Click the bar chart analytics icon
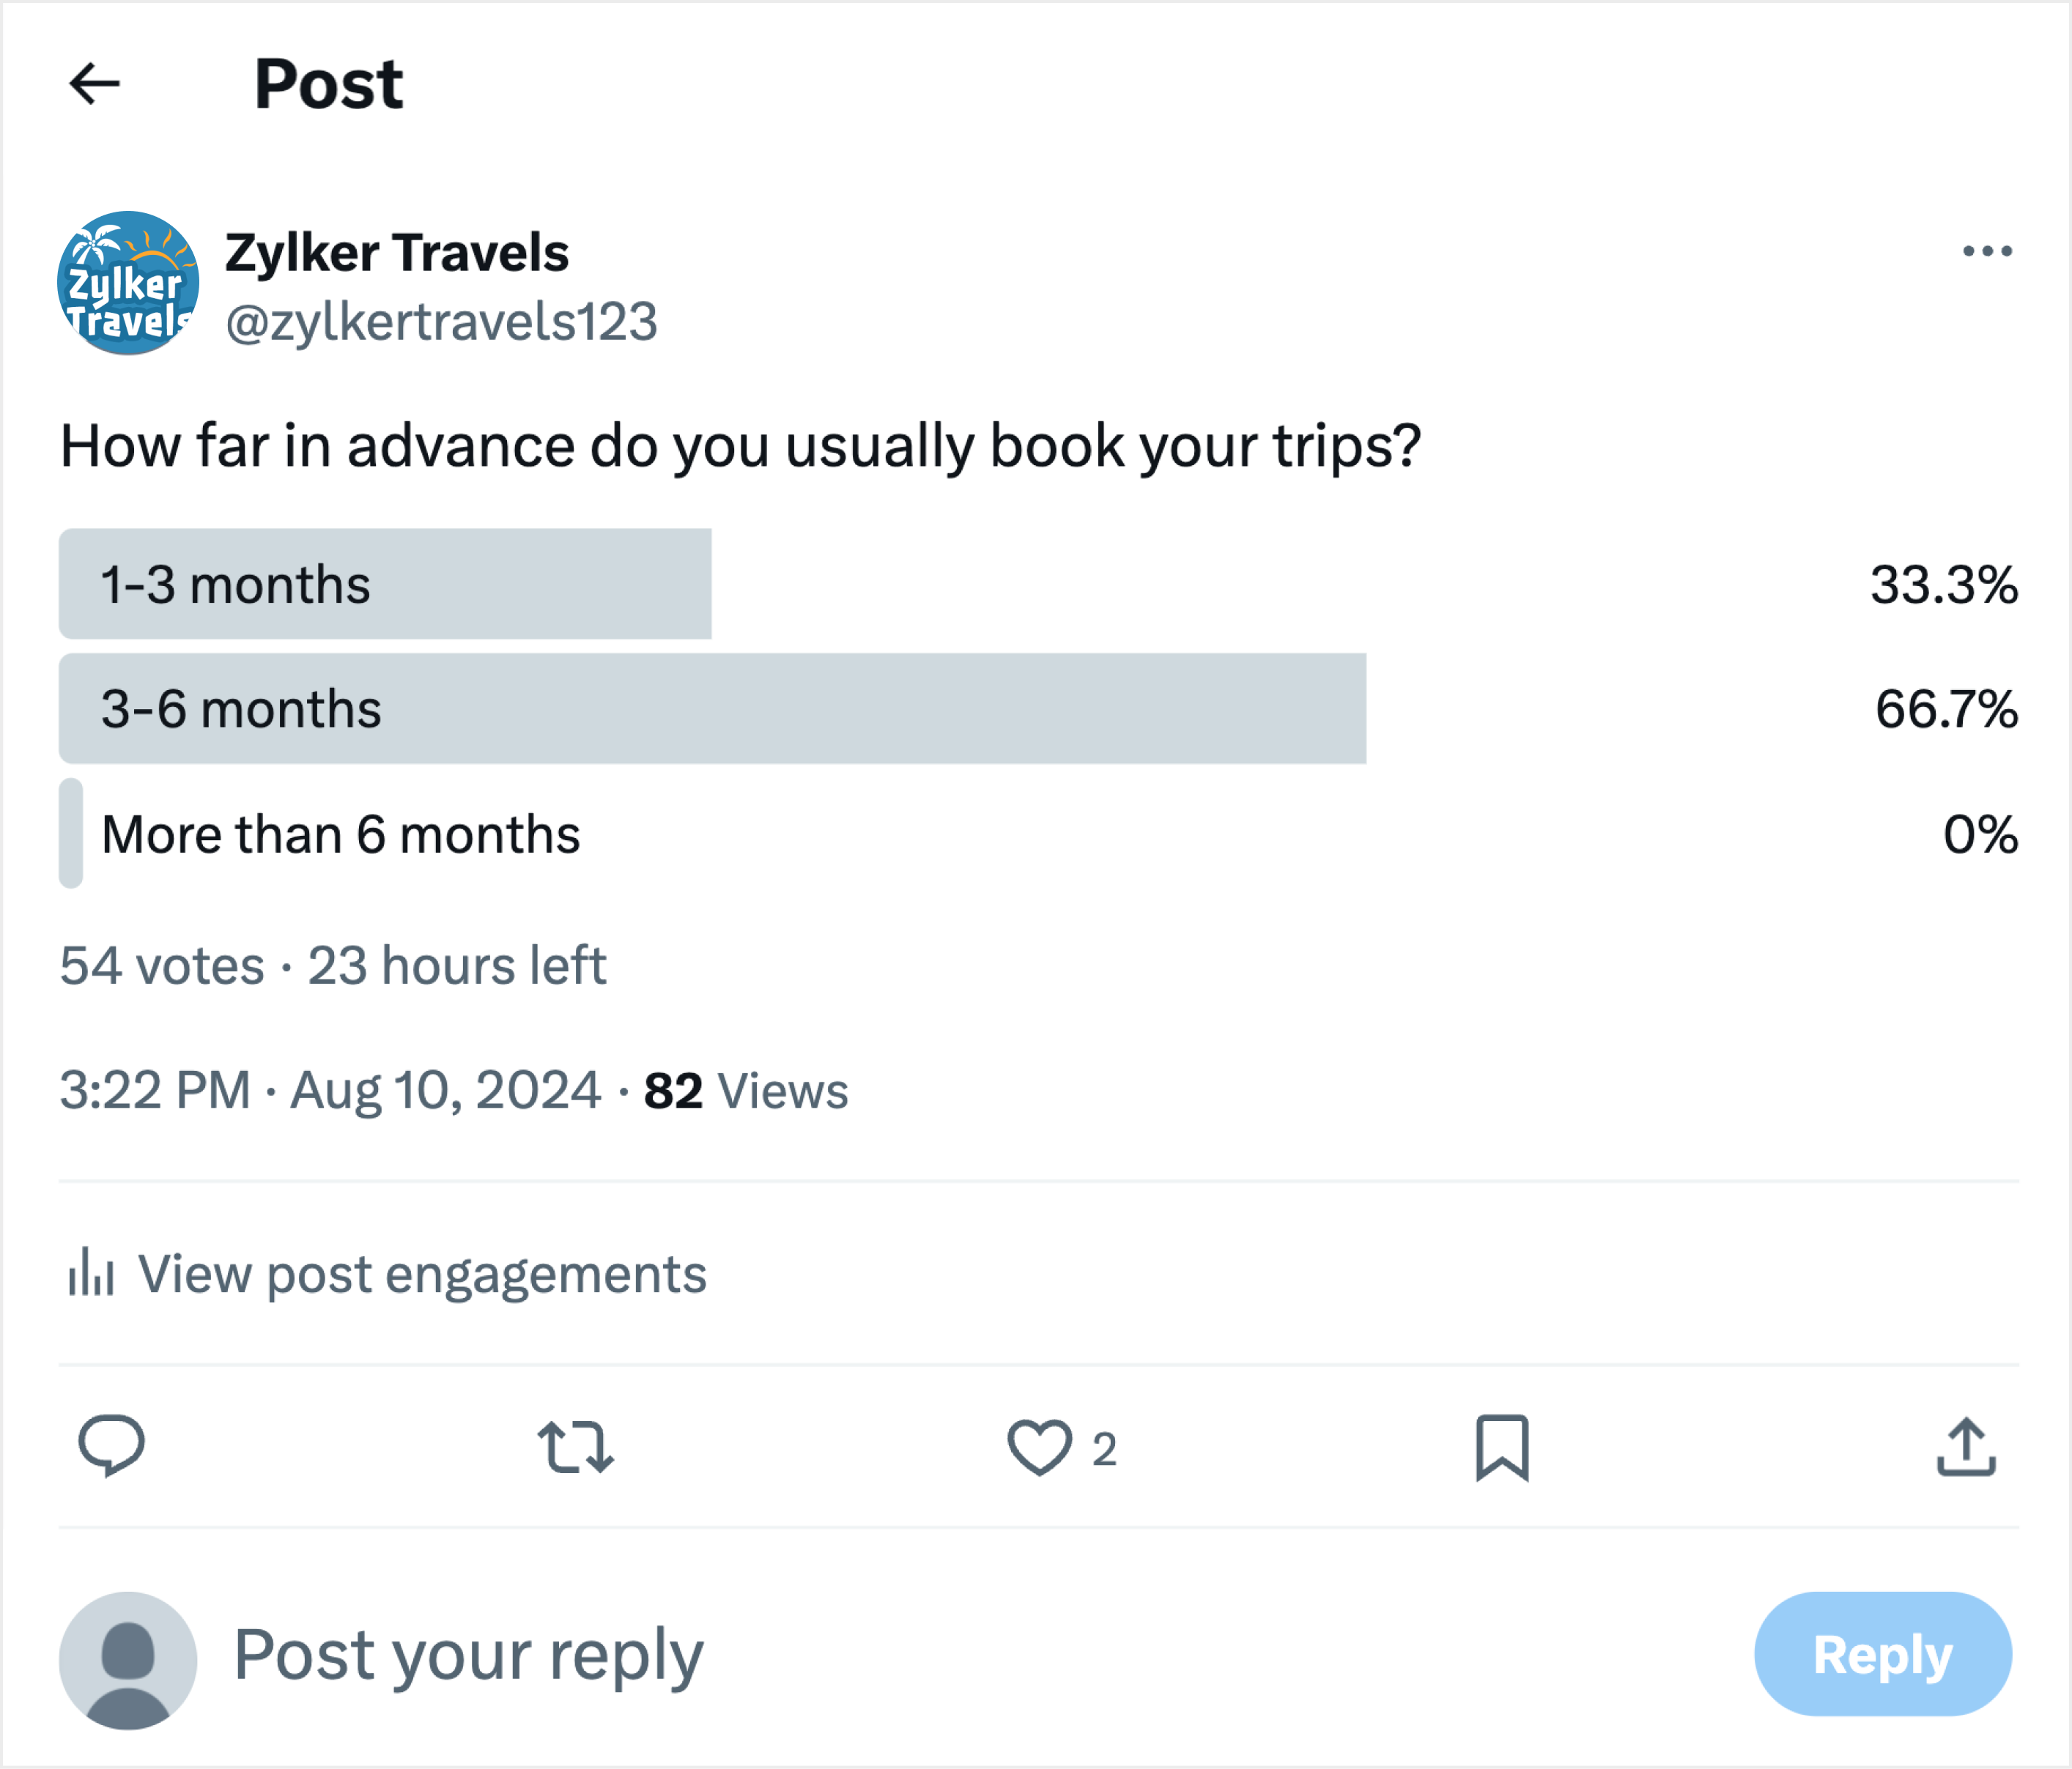The image size is (2072, 1769). 90,1273
